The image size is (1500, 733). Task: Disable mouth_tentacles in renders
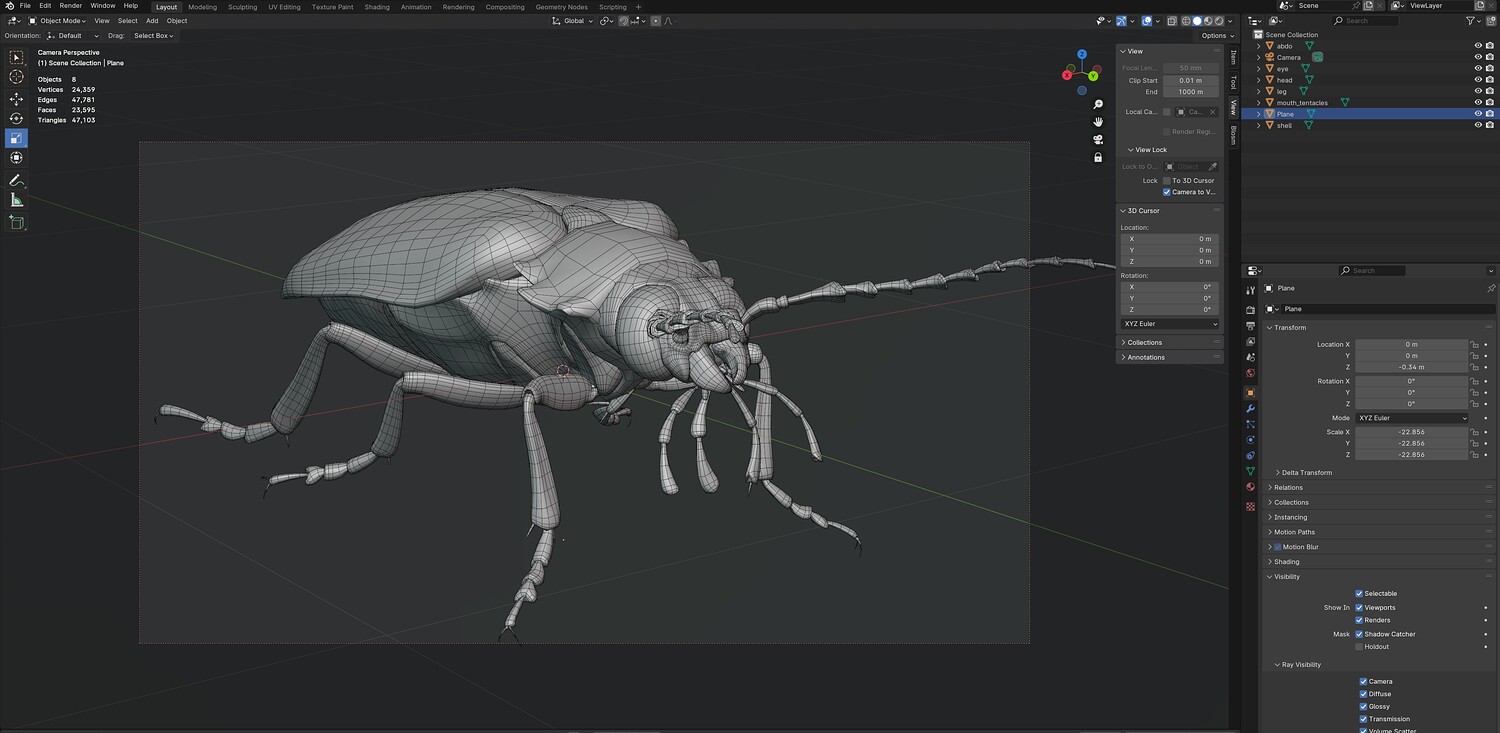tap(1491, 103)
